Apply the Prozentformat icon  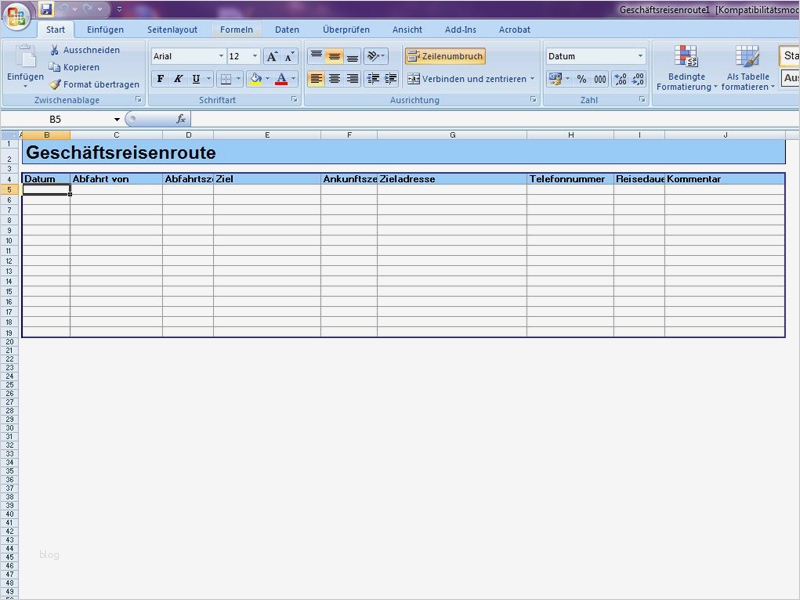pyautogui.click(x=583, y=78)
